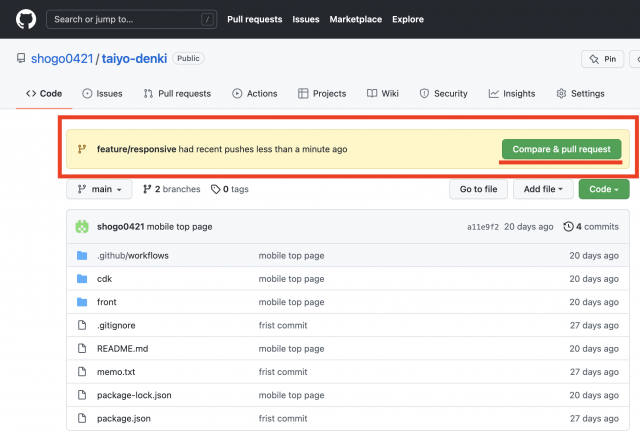Open commit hash a11e9f2
The width and height of the screenshot is (640, 436).
[483, 227]
